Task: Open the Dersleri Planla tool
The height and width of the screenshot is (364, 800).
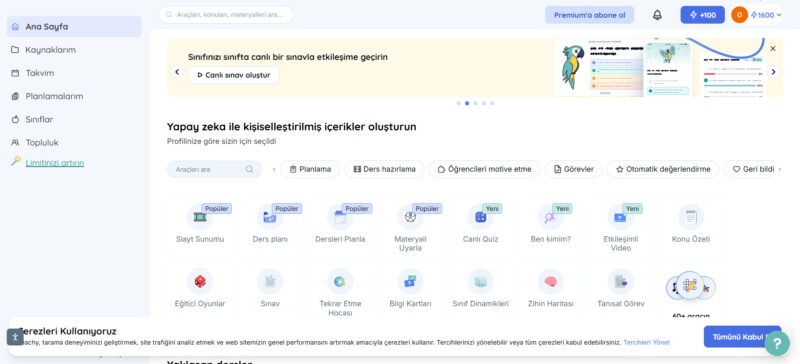Action: [x=340, y=226]
